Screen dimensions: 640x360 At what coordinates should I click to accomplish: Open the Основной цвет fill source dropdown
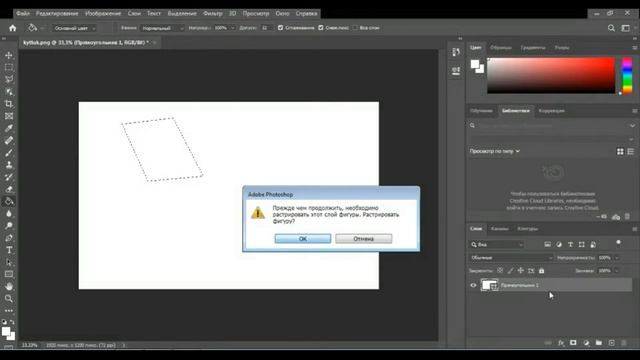point(75,28)
